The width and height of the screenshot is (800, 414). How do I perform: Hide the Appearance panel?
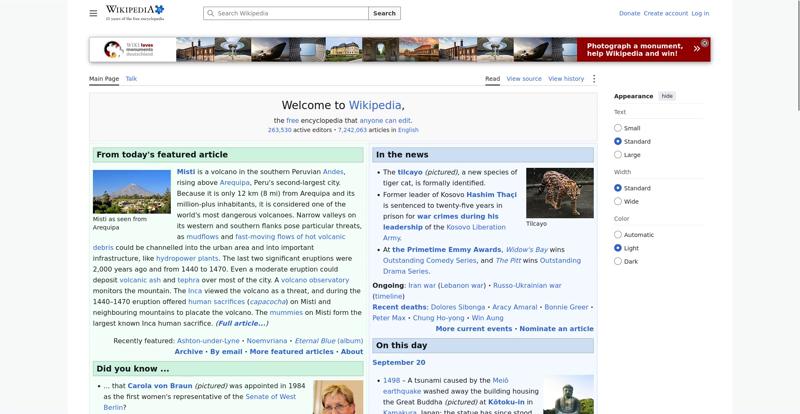pyautogui.click(x=667, y=96)
